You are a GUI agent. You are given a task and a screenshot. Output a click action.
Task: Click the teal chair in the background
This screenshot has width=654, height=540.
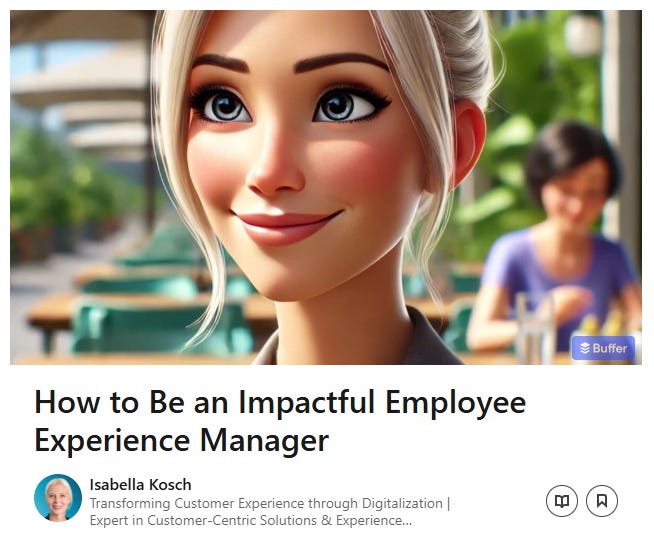[161, 327]
